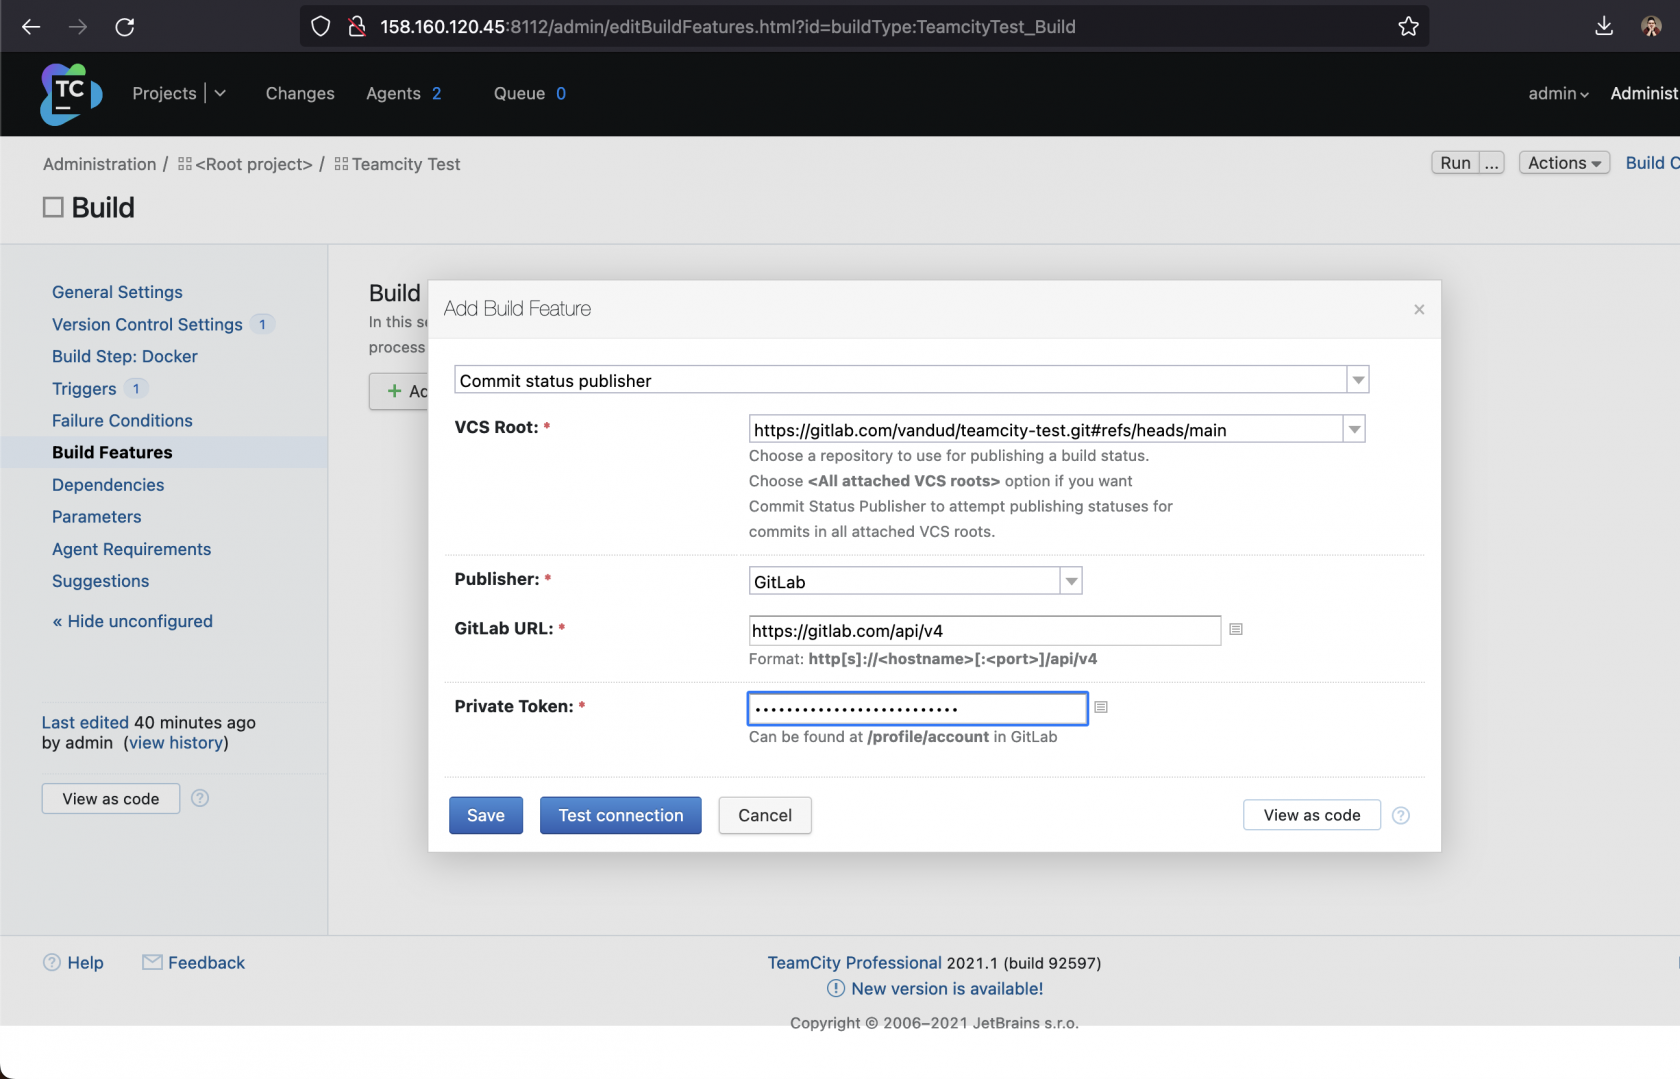The width and height of the screenshot is (1680, 1079).
Task: Open Failure Conditions section
Action: pos(122,420)
